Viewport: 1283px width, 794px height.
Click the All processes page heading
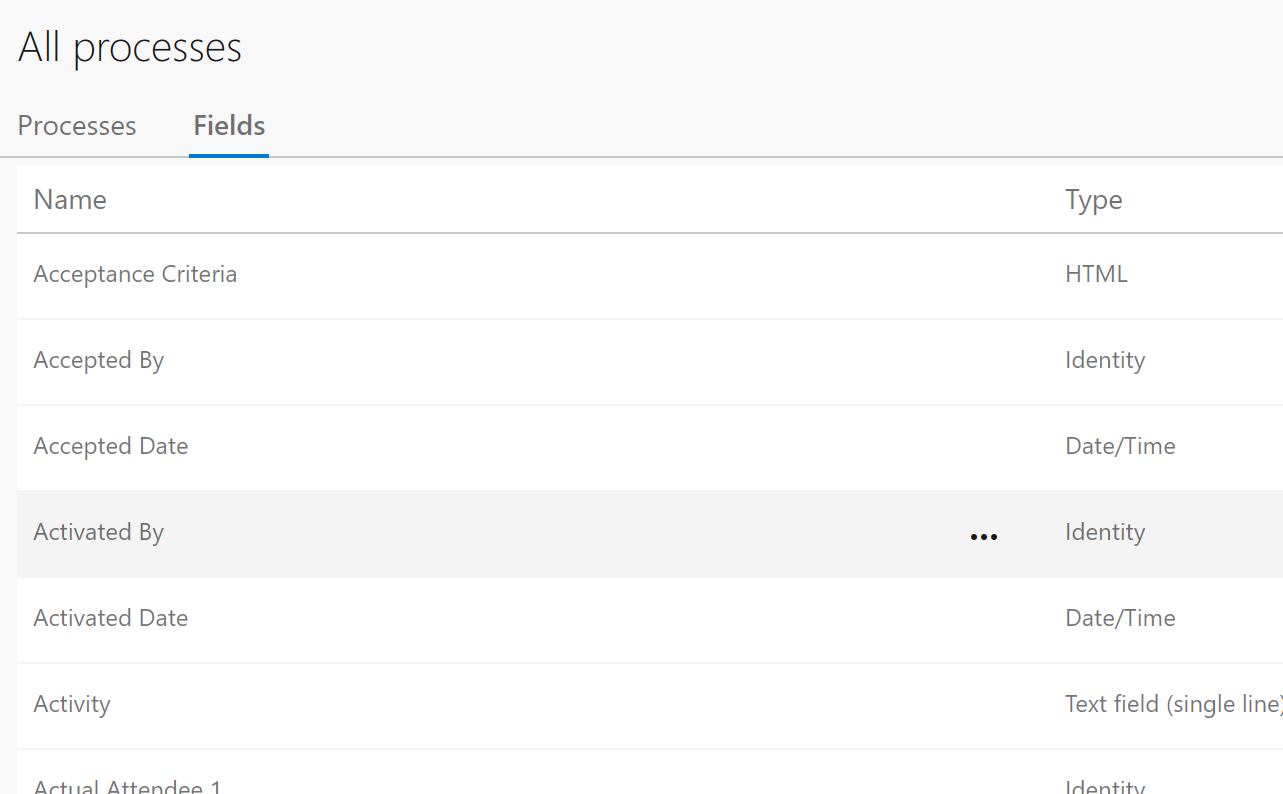pos(130,48)
